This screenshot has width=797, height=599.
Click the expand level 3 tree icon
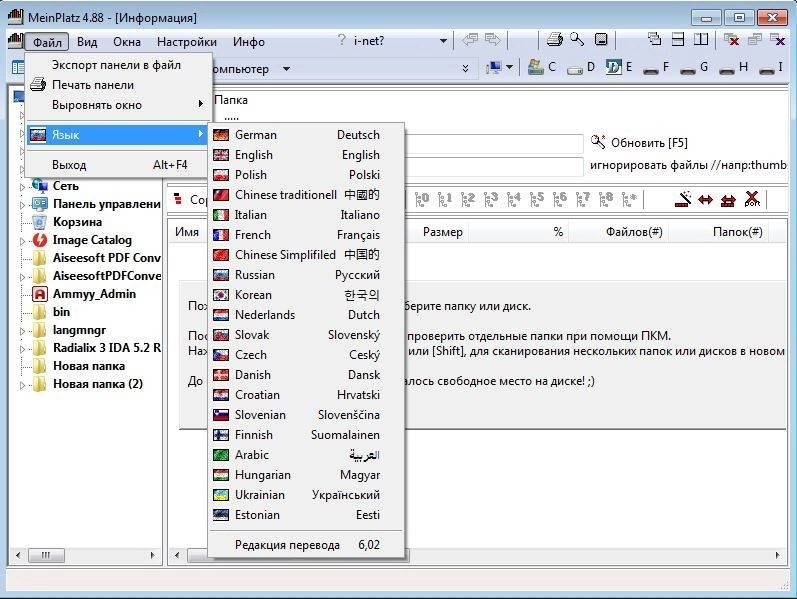[491, 199]
